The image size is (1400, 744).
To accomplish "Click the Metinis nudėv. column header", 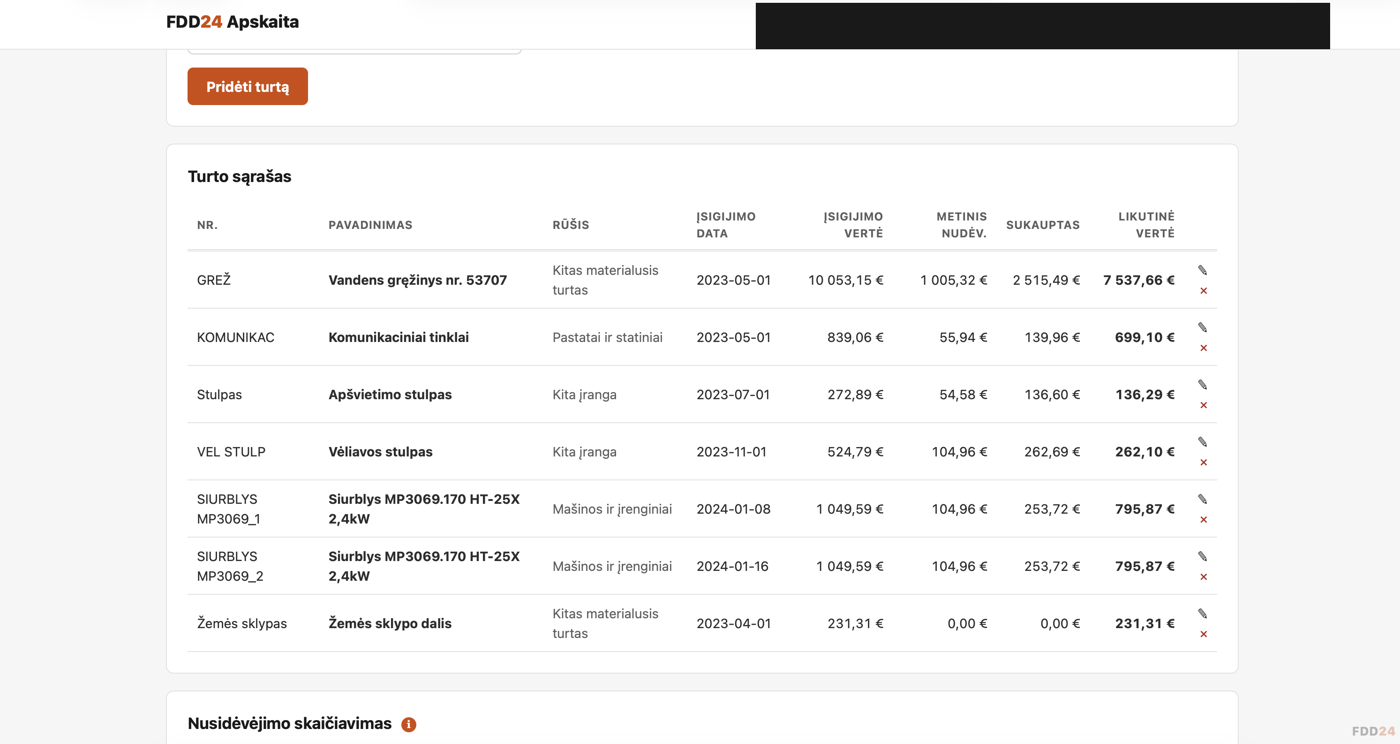I will [x=961, y=225].
